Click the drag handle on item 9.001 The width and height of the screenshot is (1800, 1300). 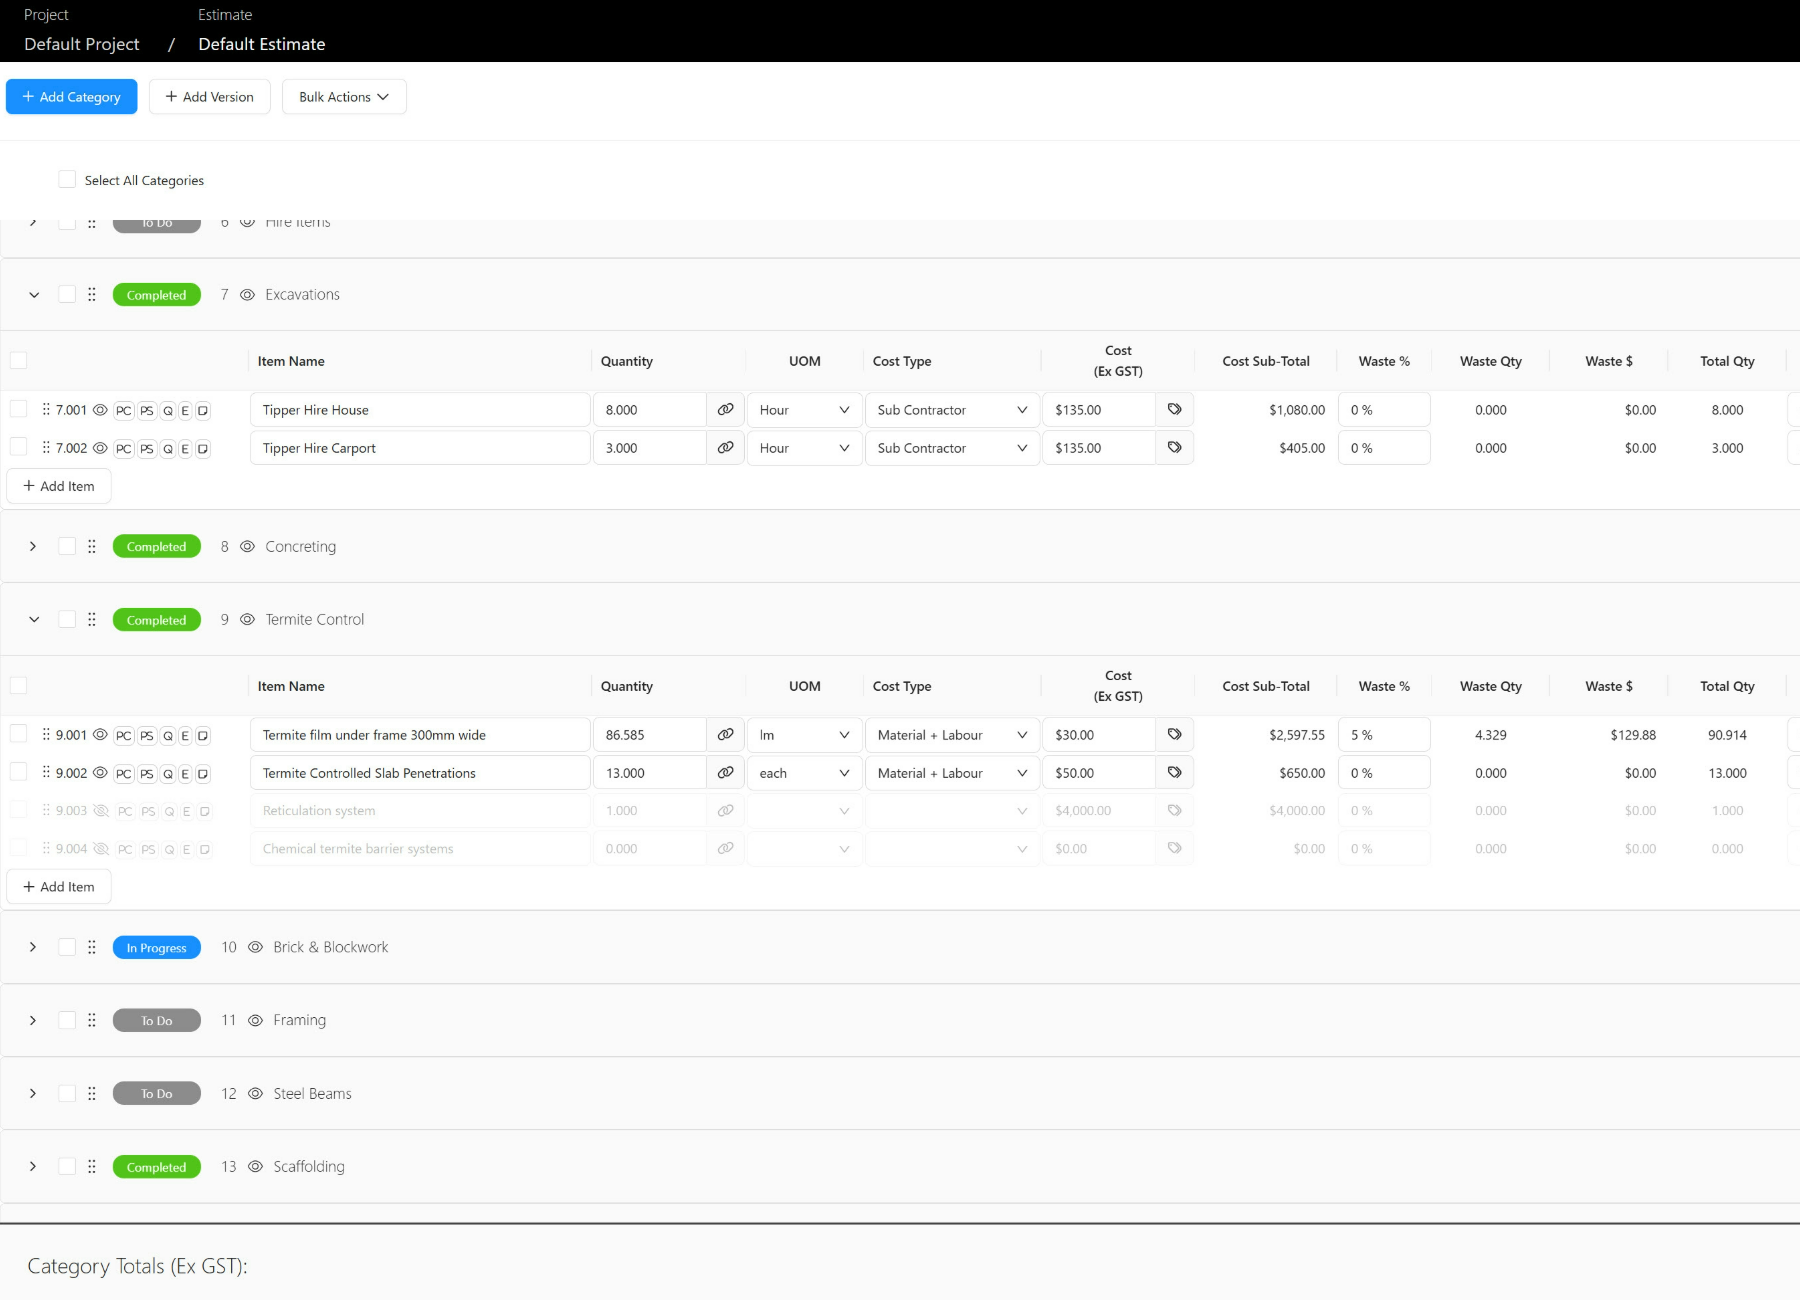[46, 734]
